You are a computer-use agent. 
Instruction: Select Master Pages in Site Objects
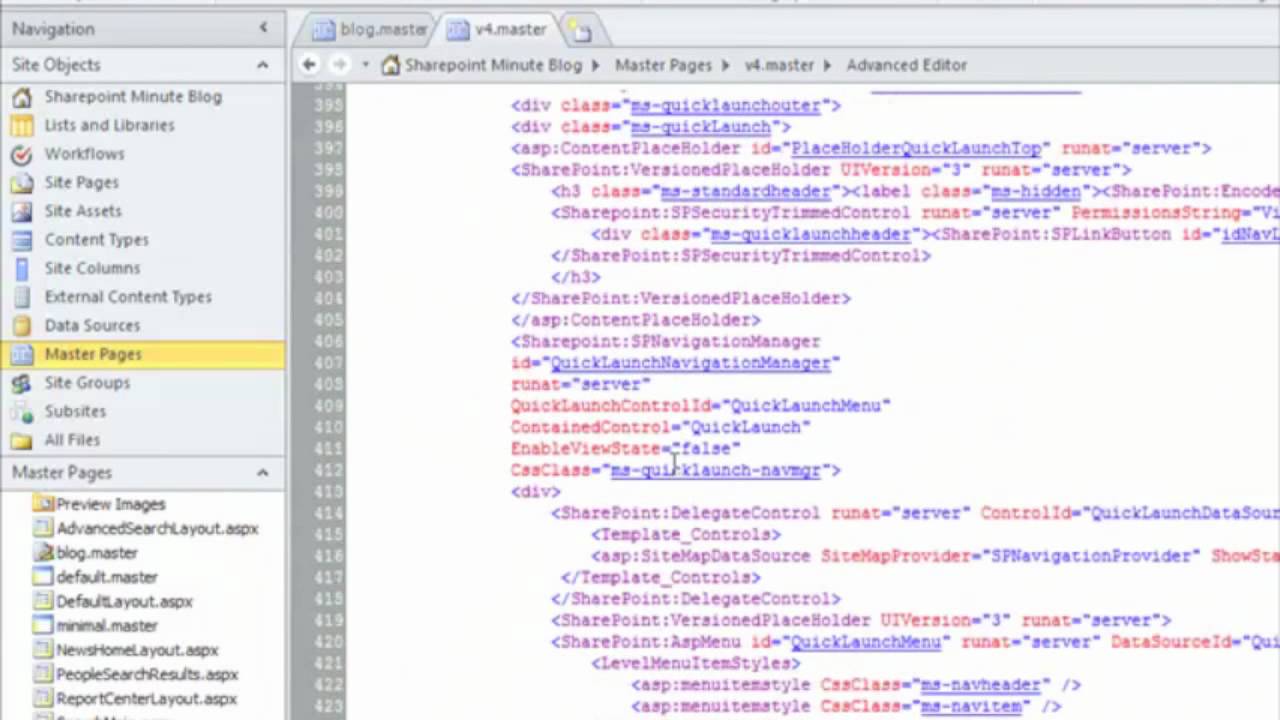tap(143, 354)
